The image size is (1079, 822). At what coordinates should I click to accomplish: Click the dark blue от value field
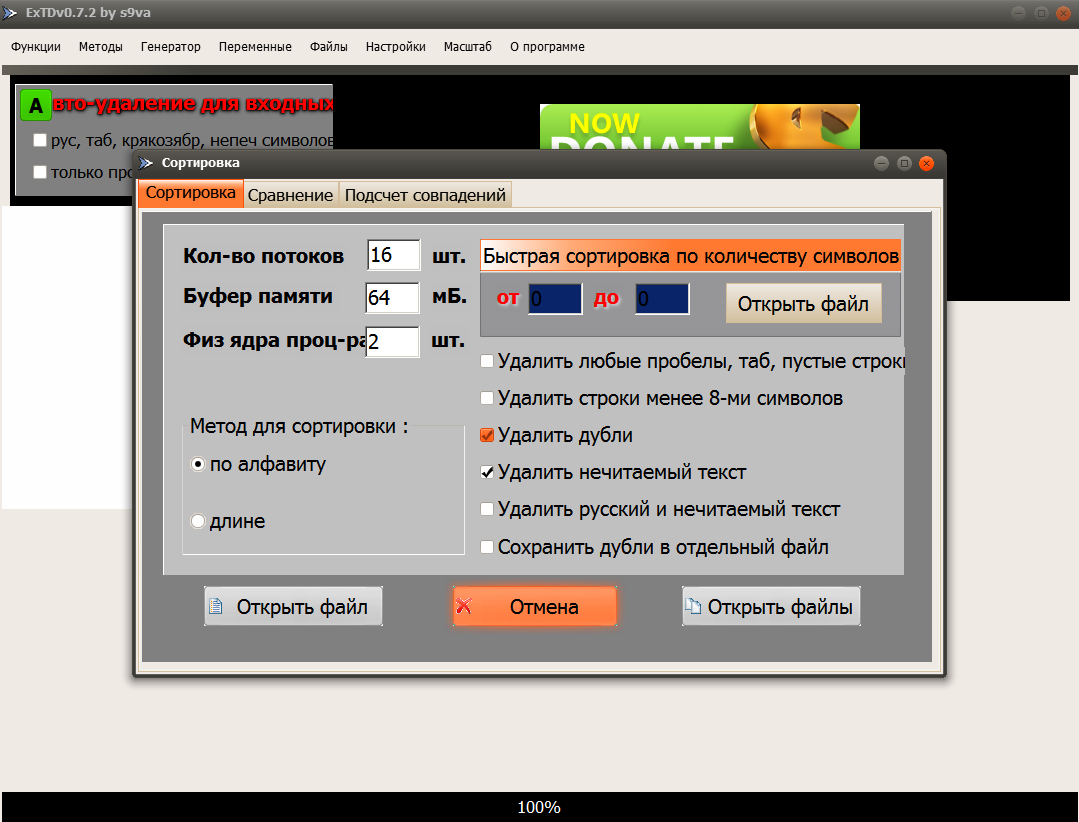555,299
